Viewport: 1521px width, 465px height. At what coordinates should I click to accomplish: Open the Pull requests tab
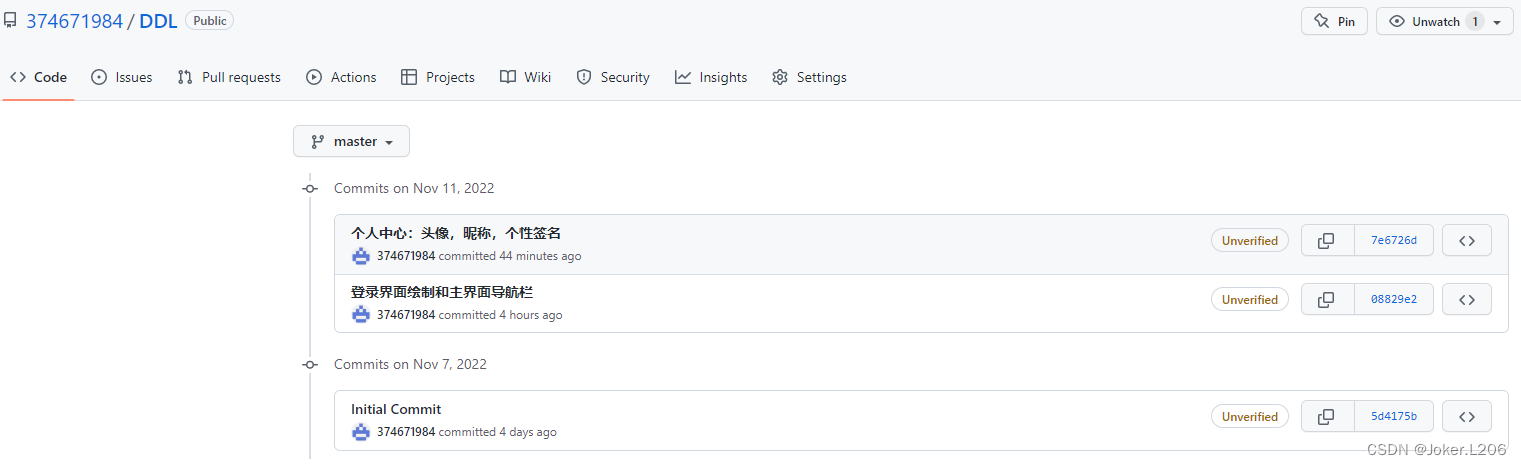[229, 77]
